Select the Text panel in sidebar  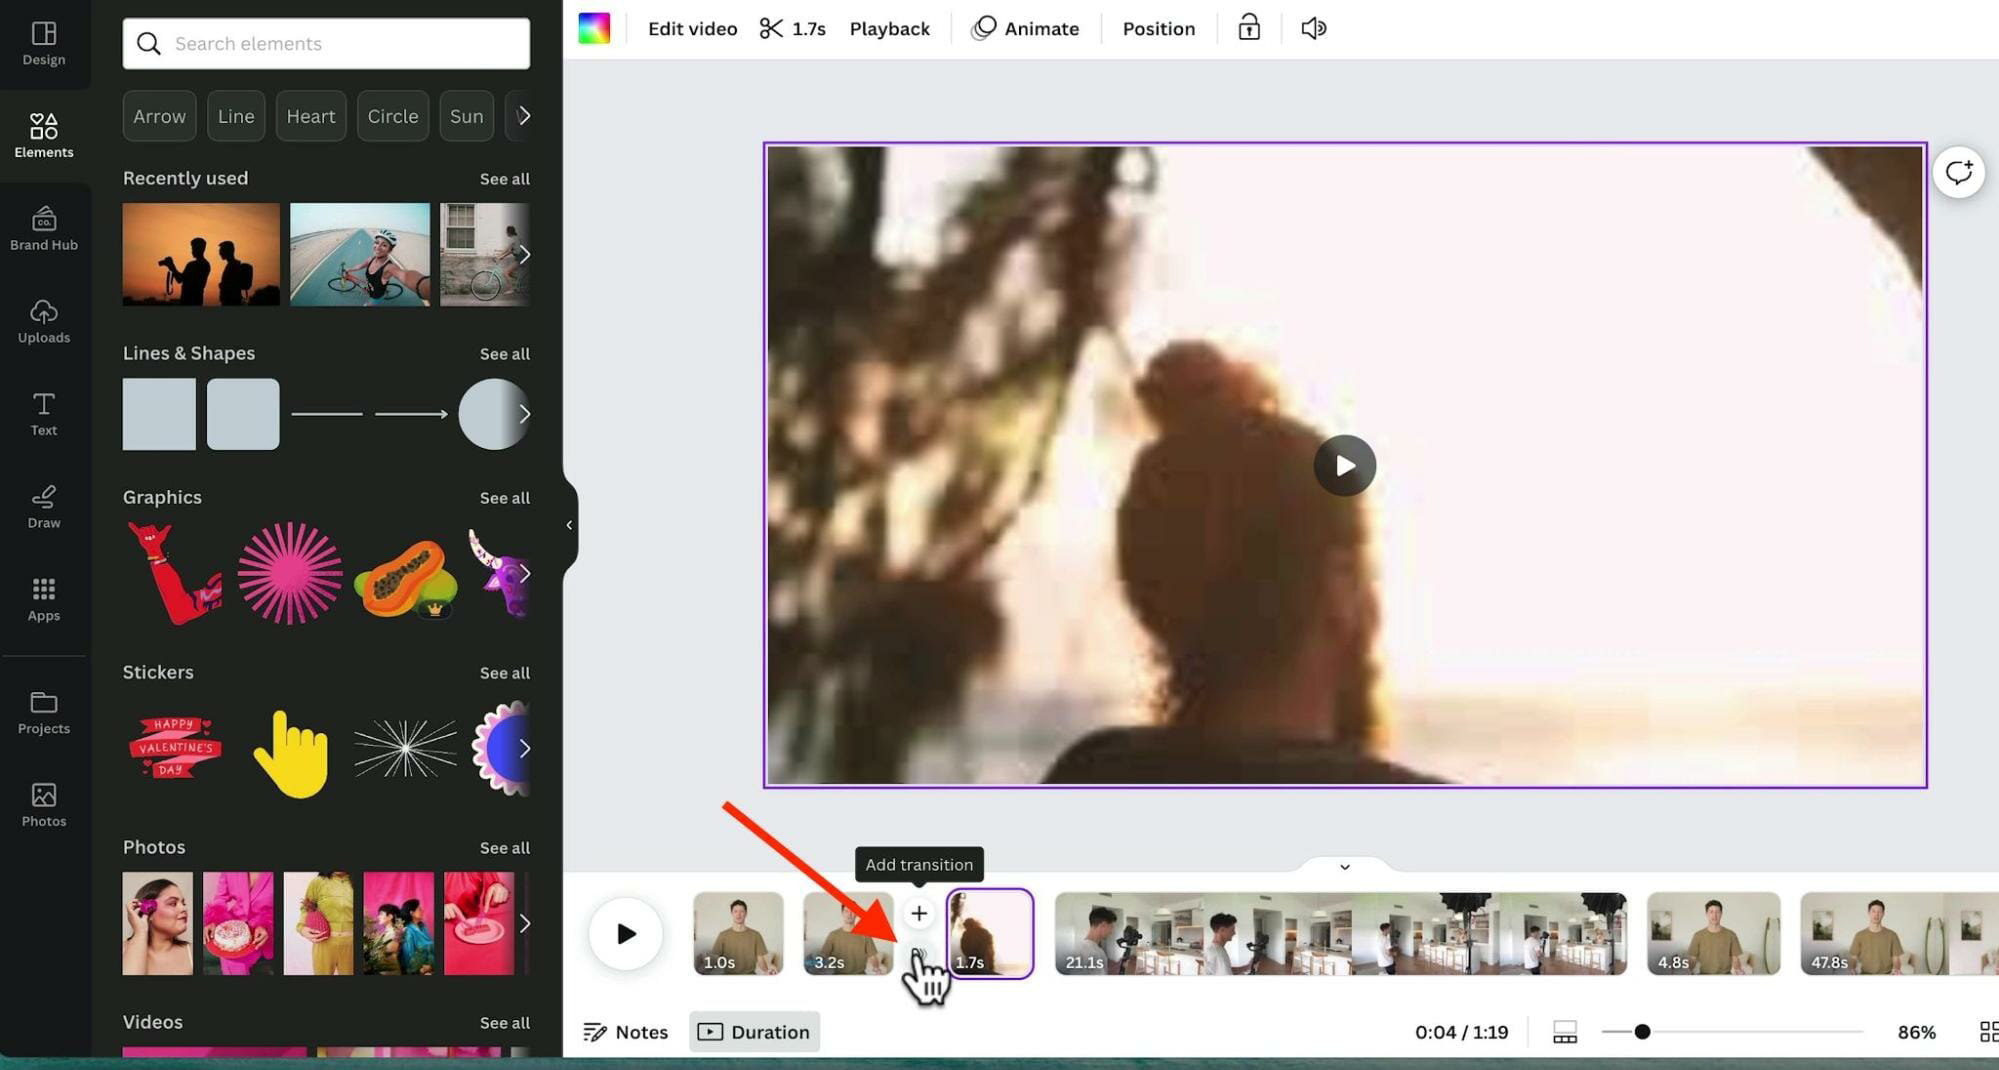click(x=43, y=412)
